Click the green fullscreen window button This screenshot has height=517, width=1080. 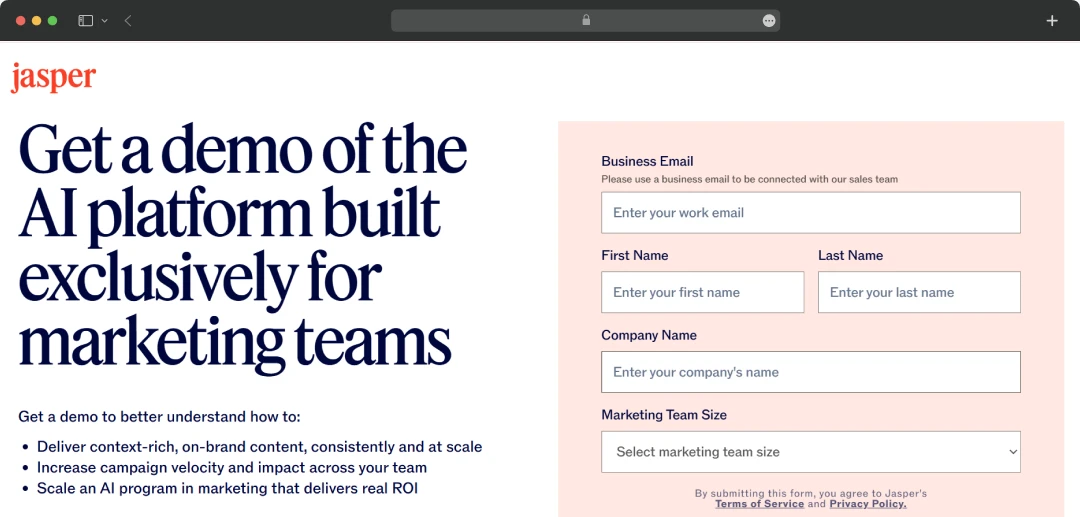click(x=52, y=21)
